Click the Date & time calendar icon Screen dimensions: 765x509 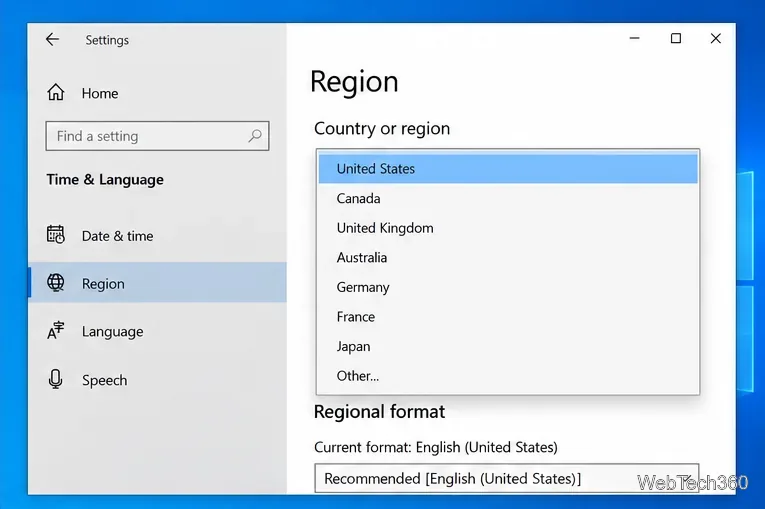[x=56, y=234]
